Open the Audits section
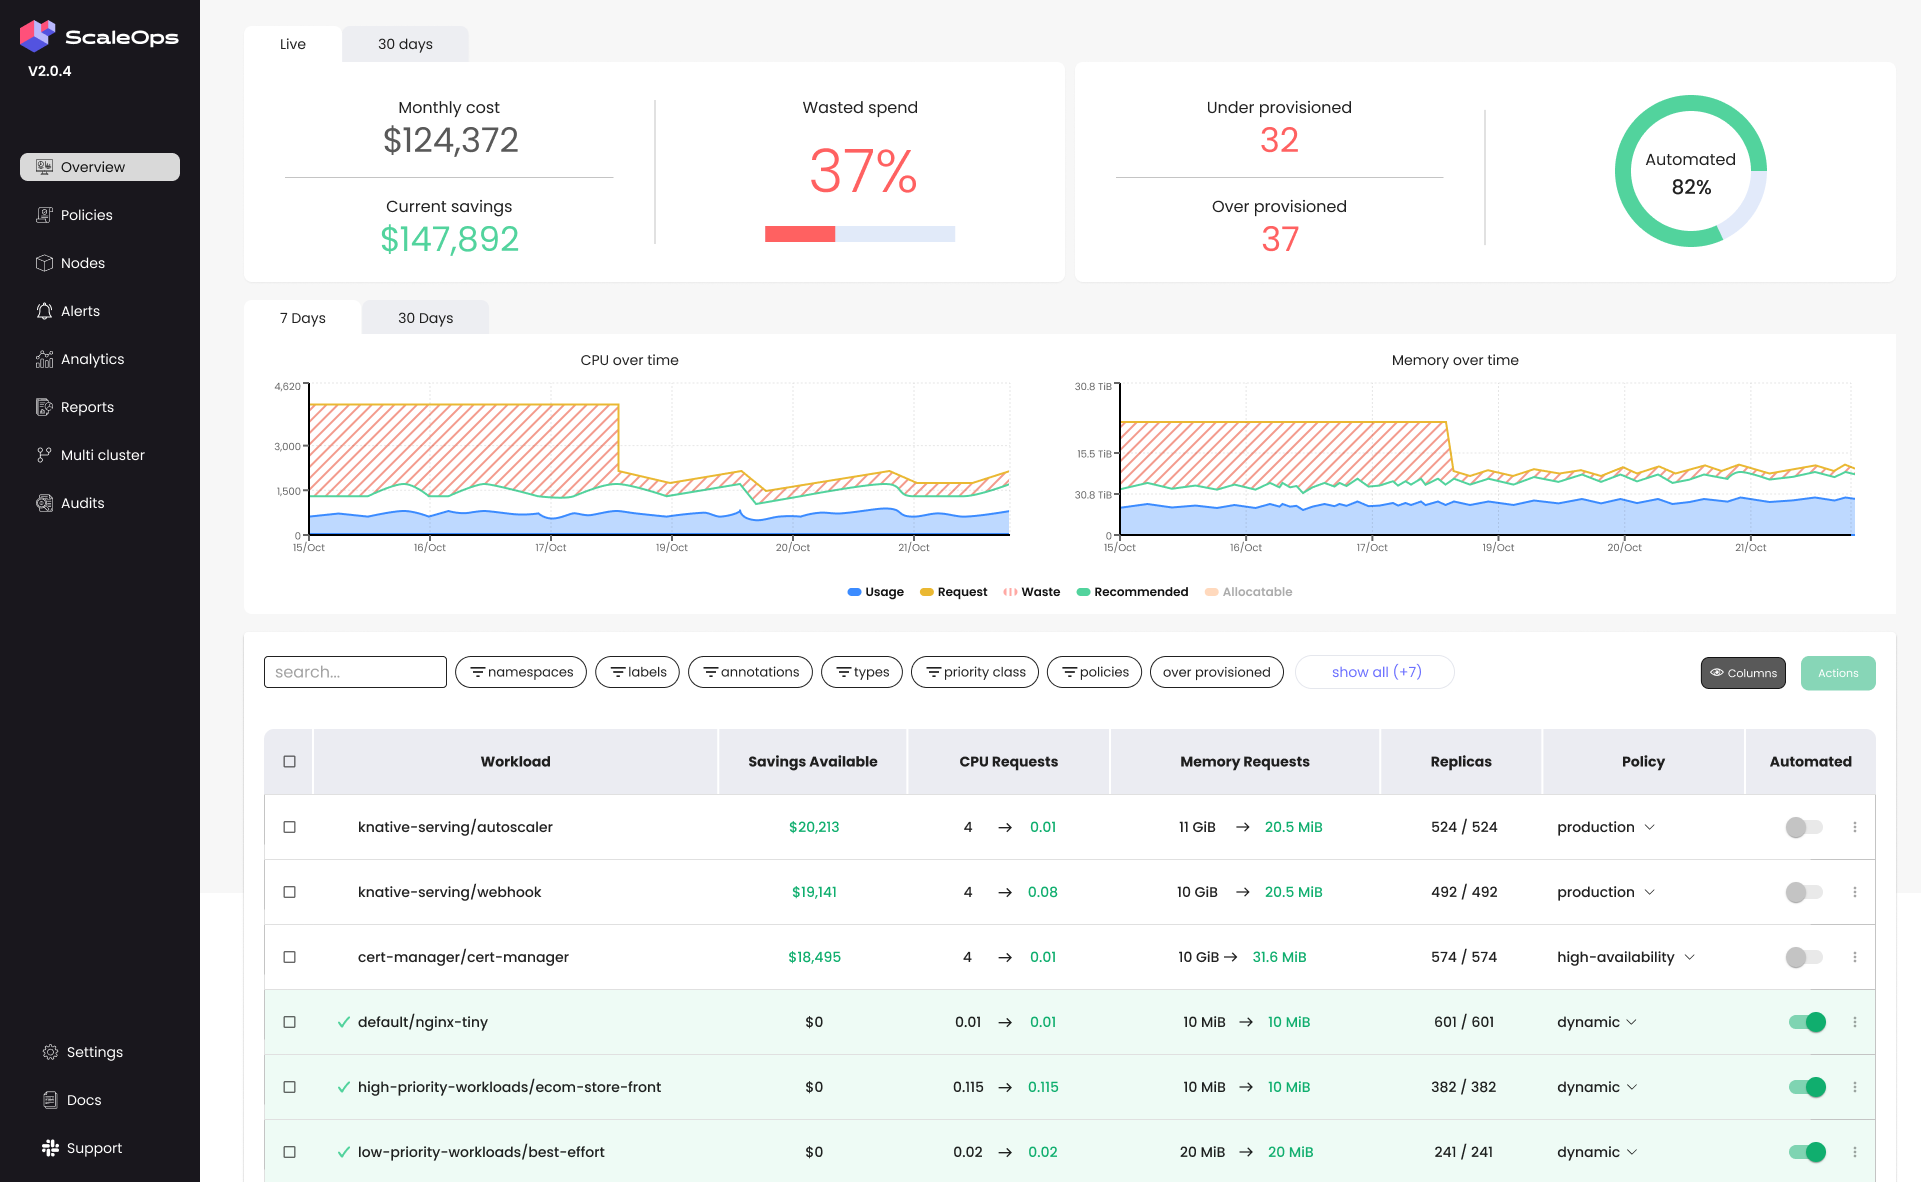This screenshot has width=1921, height=1182. click(82, 502)
